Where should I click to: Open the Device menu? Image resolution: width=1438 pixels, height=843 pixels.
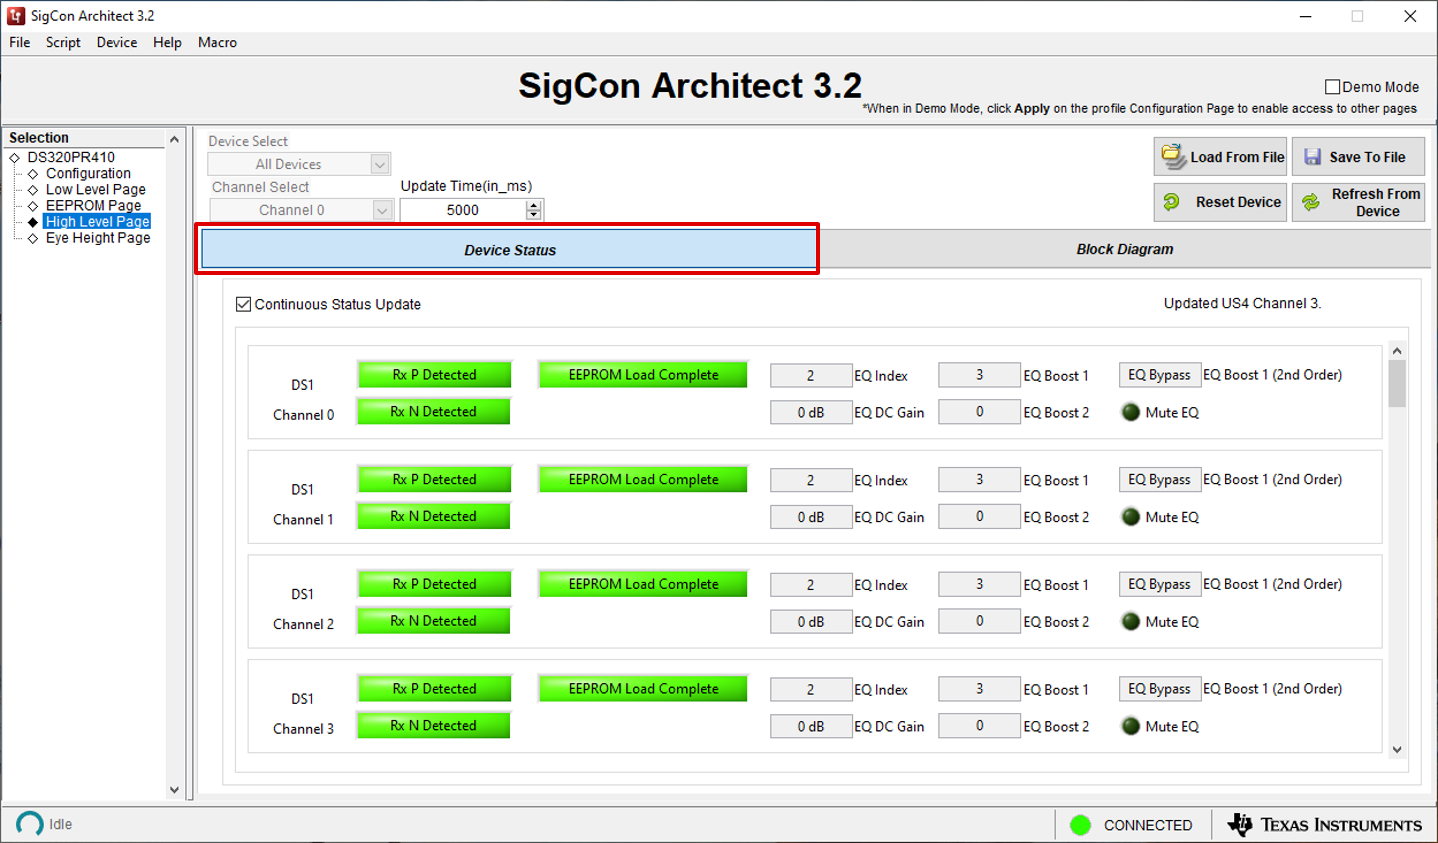117,42
